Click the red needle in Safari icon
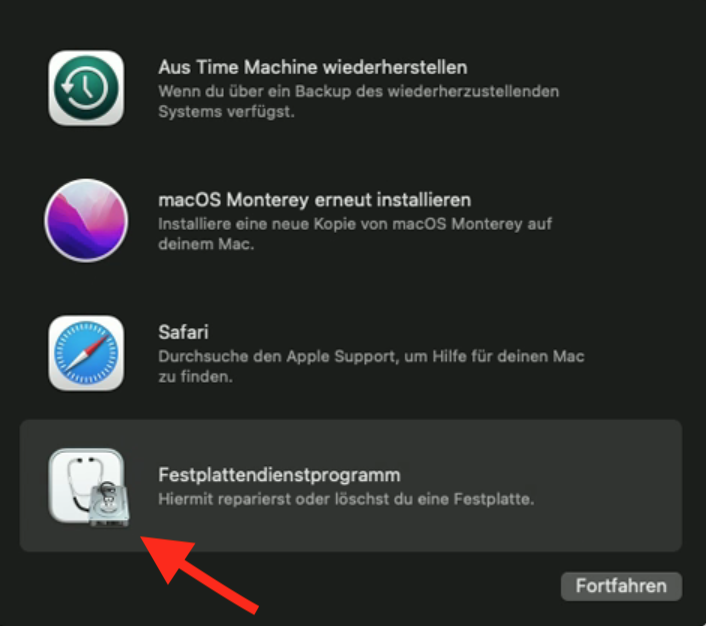 coord(95,344)
